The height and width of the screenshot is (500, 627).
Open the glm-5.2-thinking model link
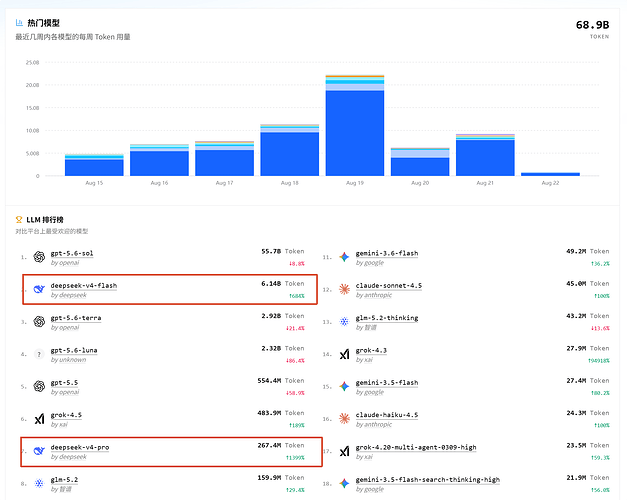point(387,318)
